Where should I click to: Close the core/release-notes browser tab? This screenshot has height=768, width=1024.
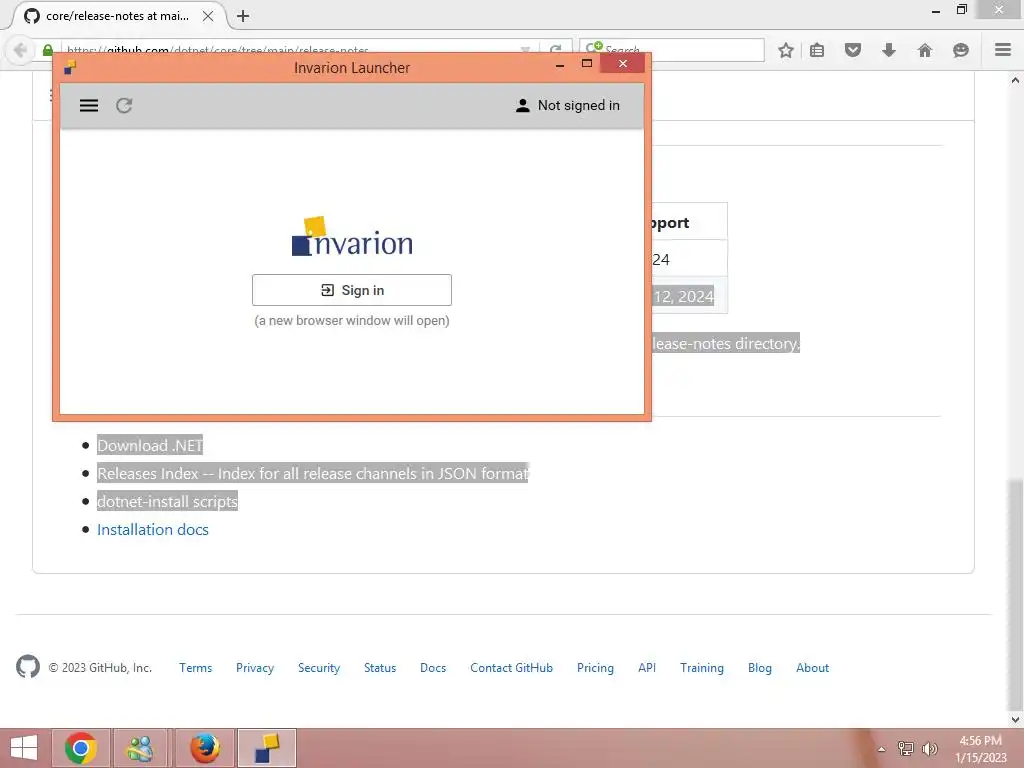208,16
